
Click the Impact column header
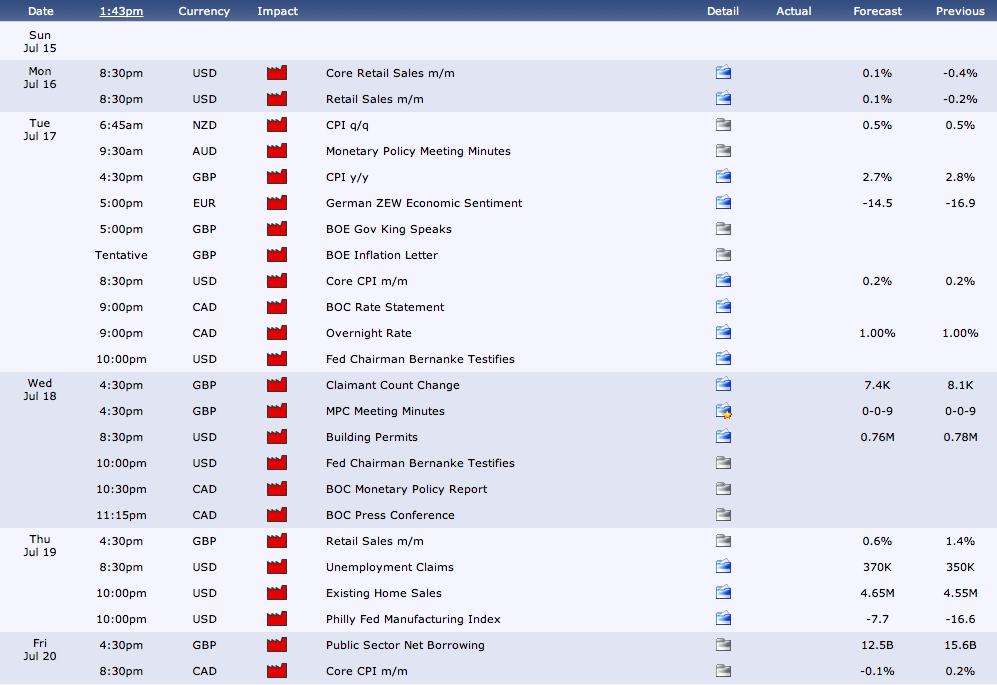(277, 11)
